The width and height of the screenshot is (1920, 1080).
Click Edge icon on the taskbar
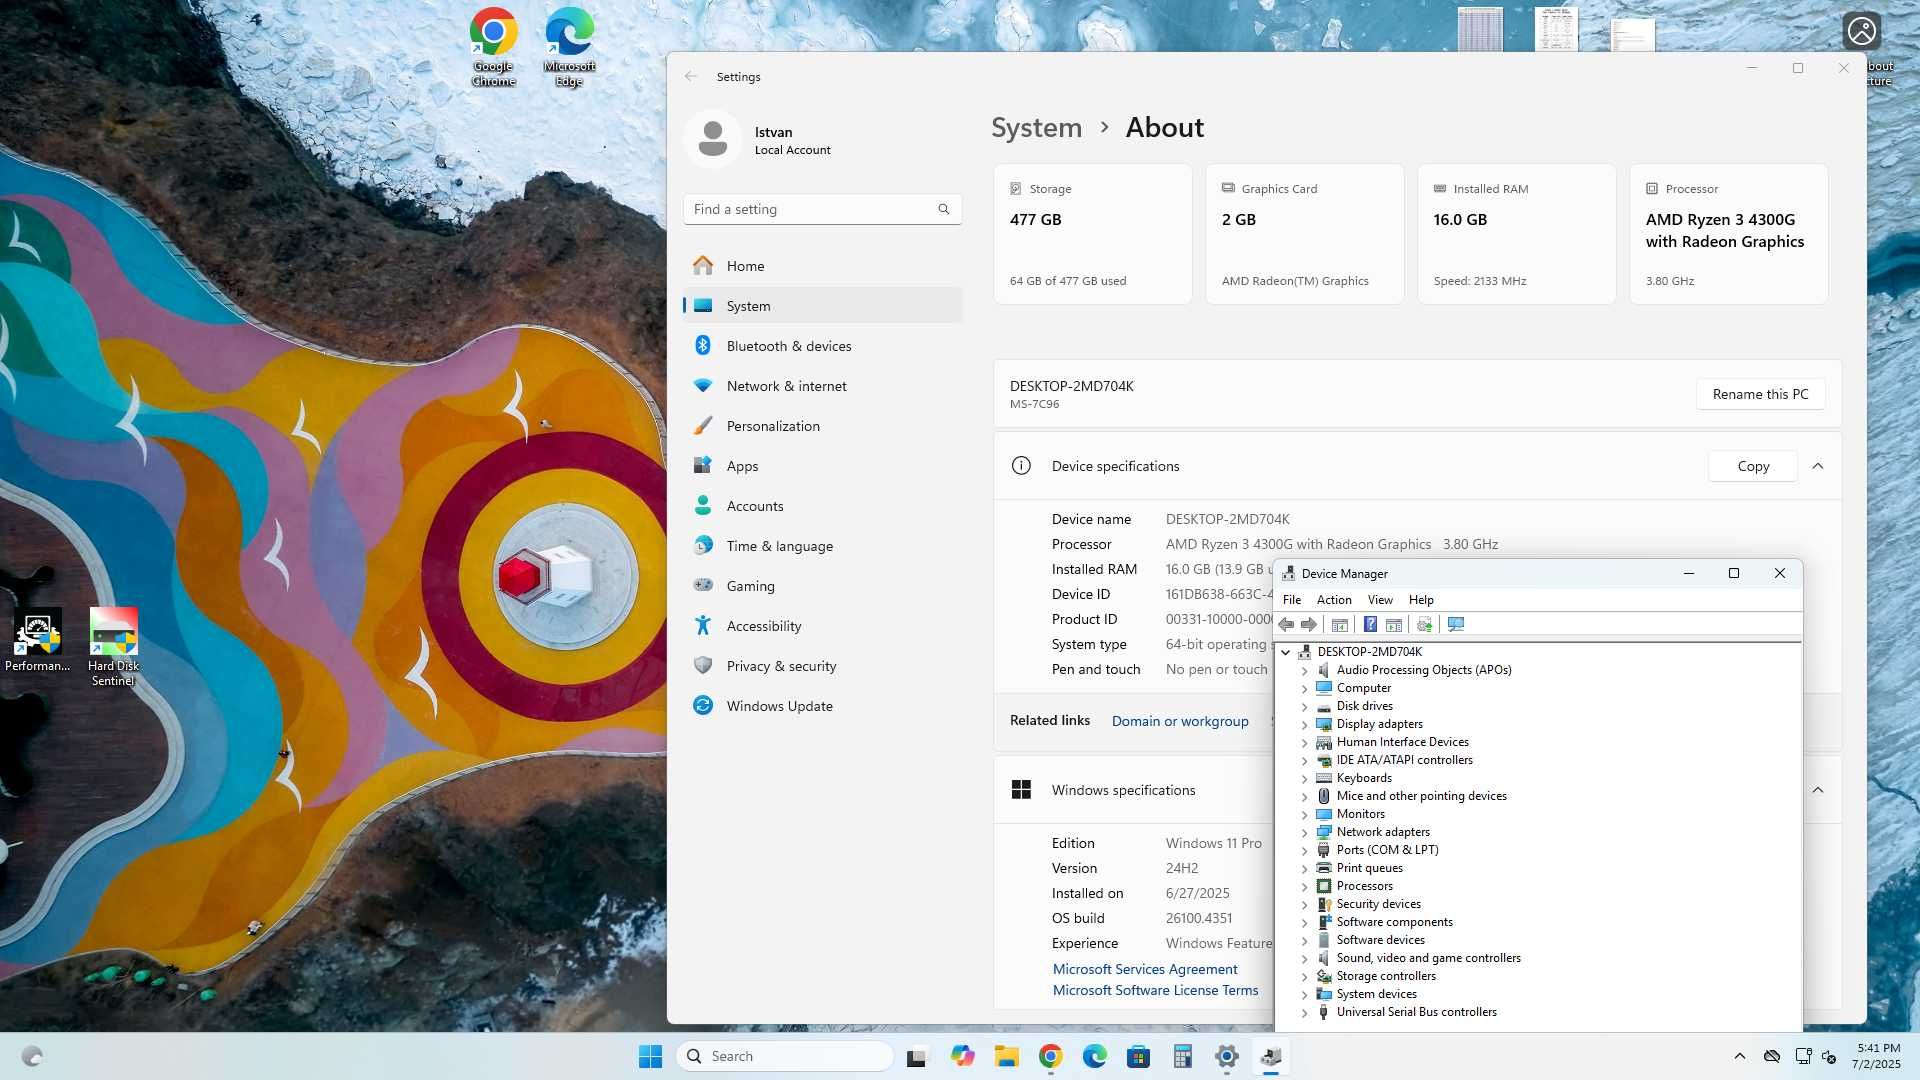pyautogui.click(x=1094, y=1056)
